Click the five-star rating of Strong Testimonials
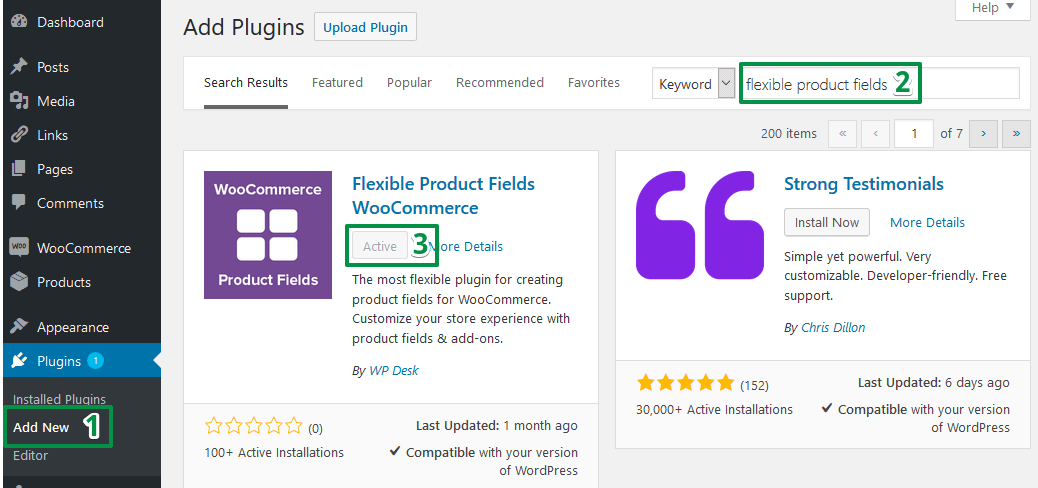Viewport: 1038px width, 488px height. (x=685, y=383)
